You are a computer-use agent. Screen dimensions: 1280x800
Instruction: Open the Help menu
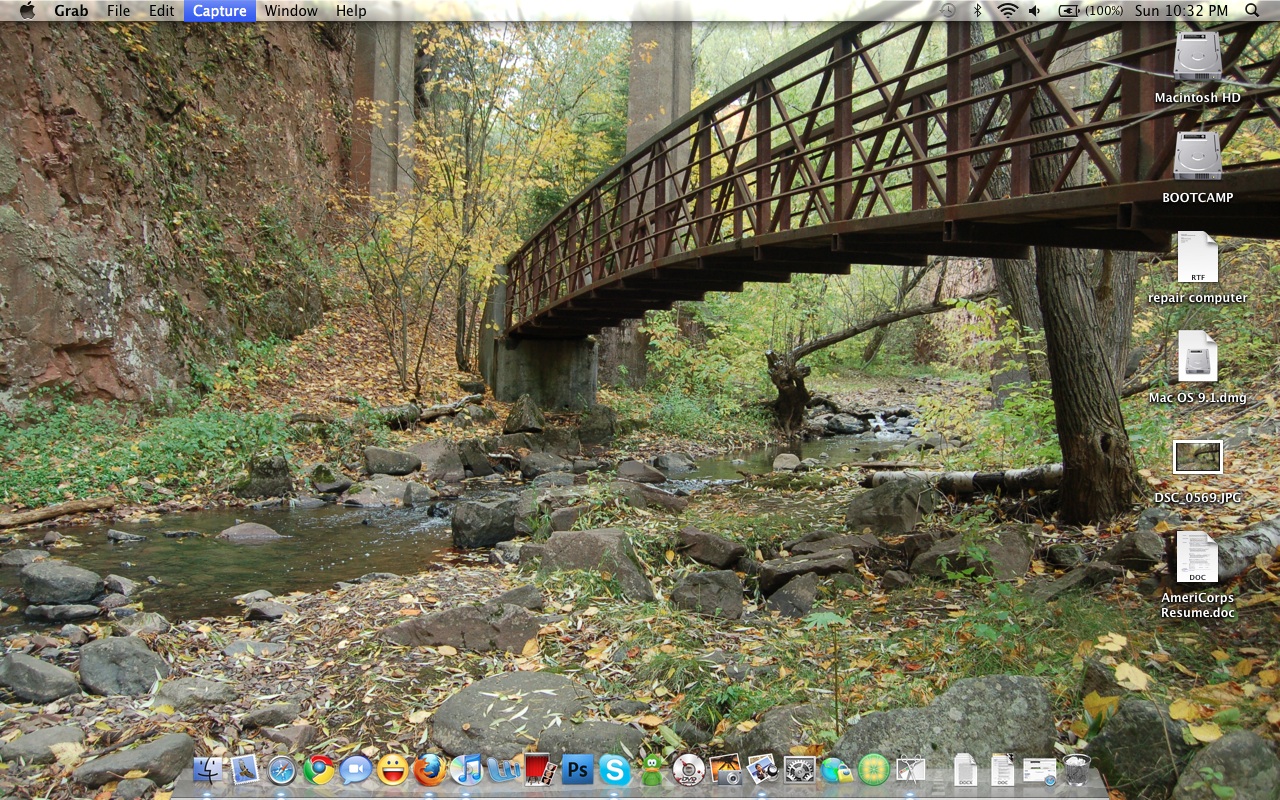351,10
